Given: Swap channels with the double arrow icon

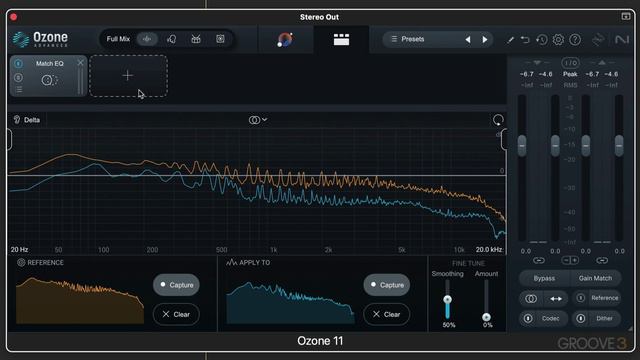Looking at the screenshot, I should pyautogui.click(x=556, y=299).
